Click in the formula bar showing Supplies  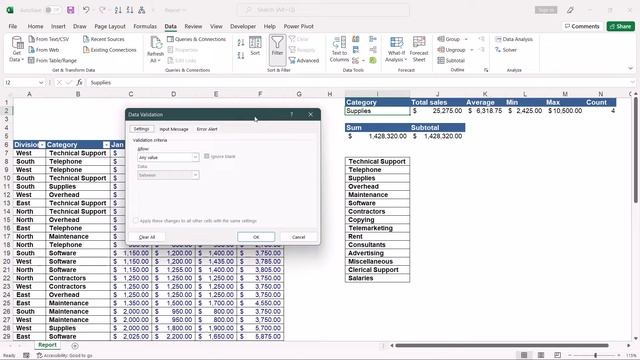pyautogui.click(x=359, y=82)
